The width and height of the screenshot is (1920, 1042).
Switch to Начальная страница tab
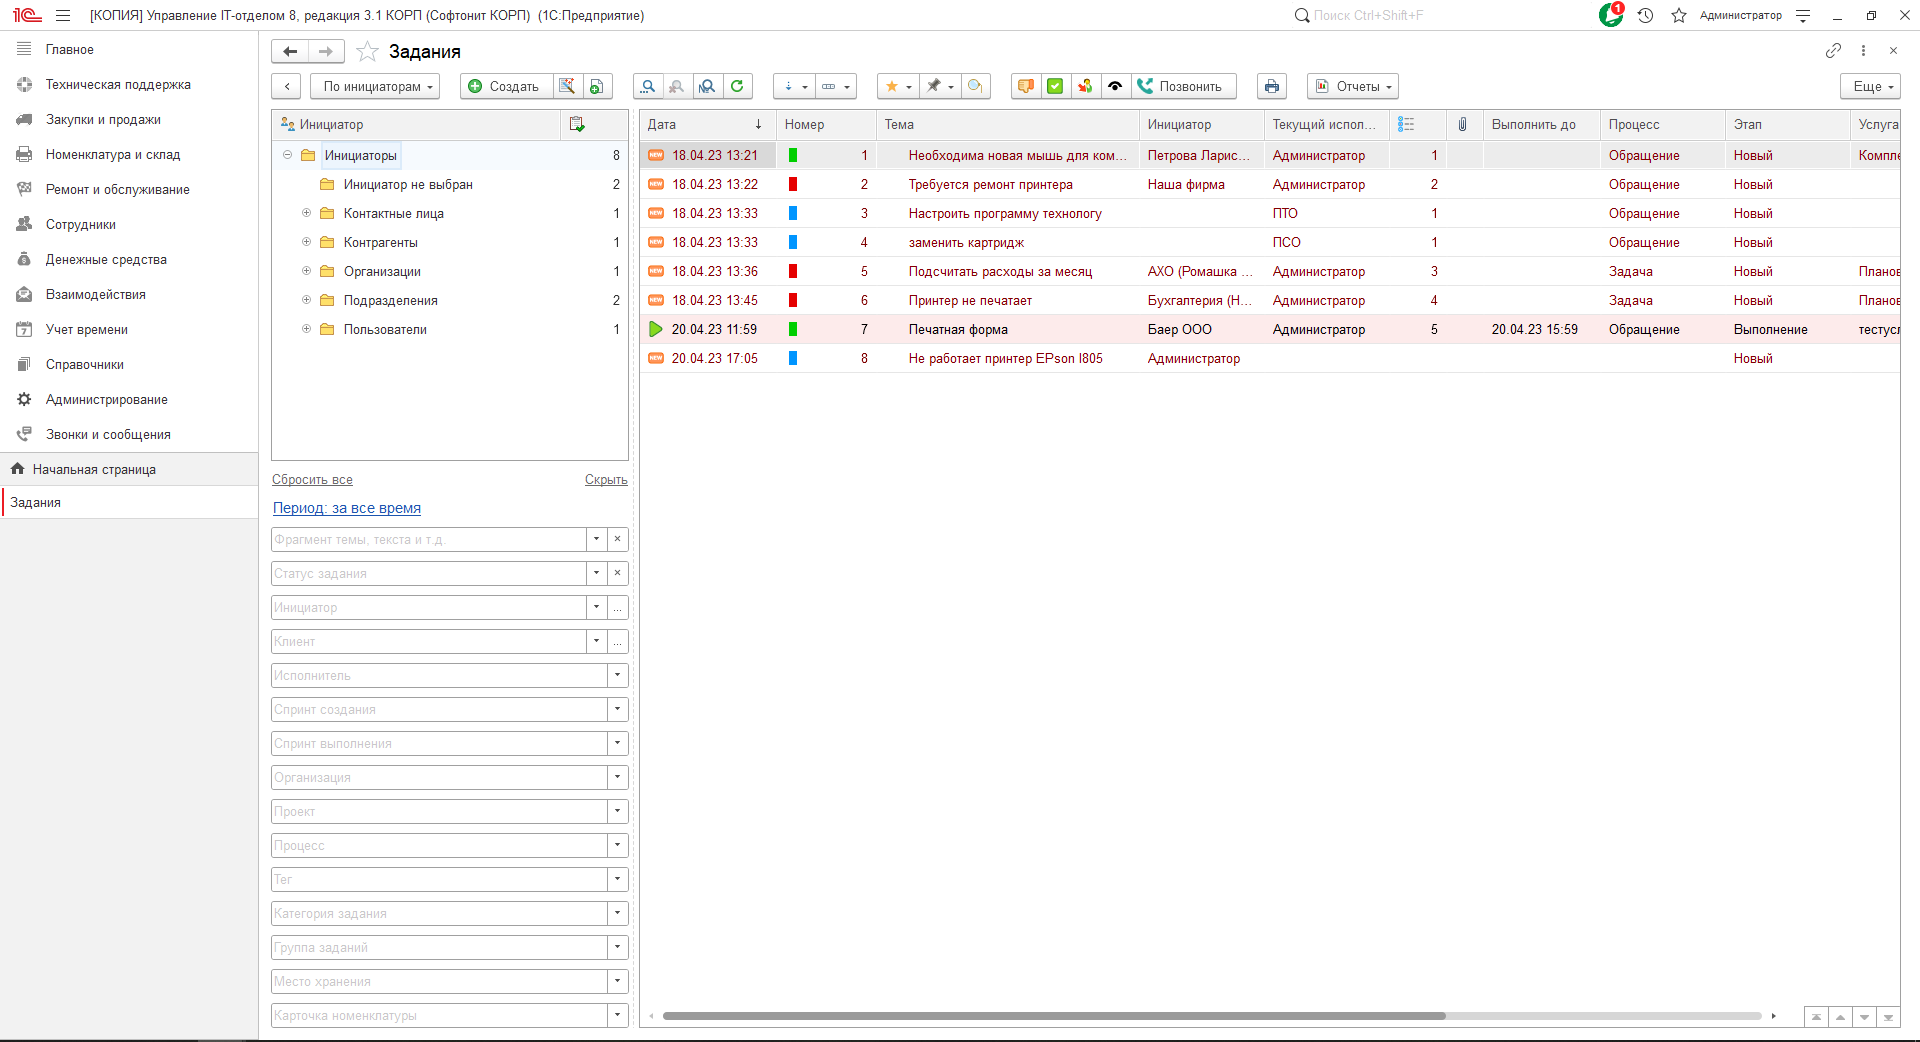click(x=94, y=469)
